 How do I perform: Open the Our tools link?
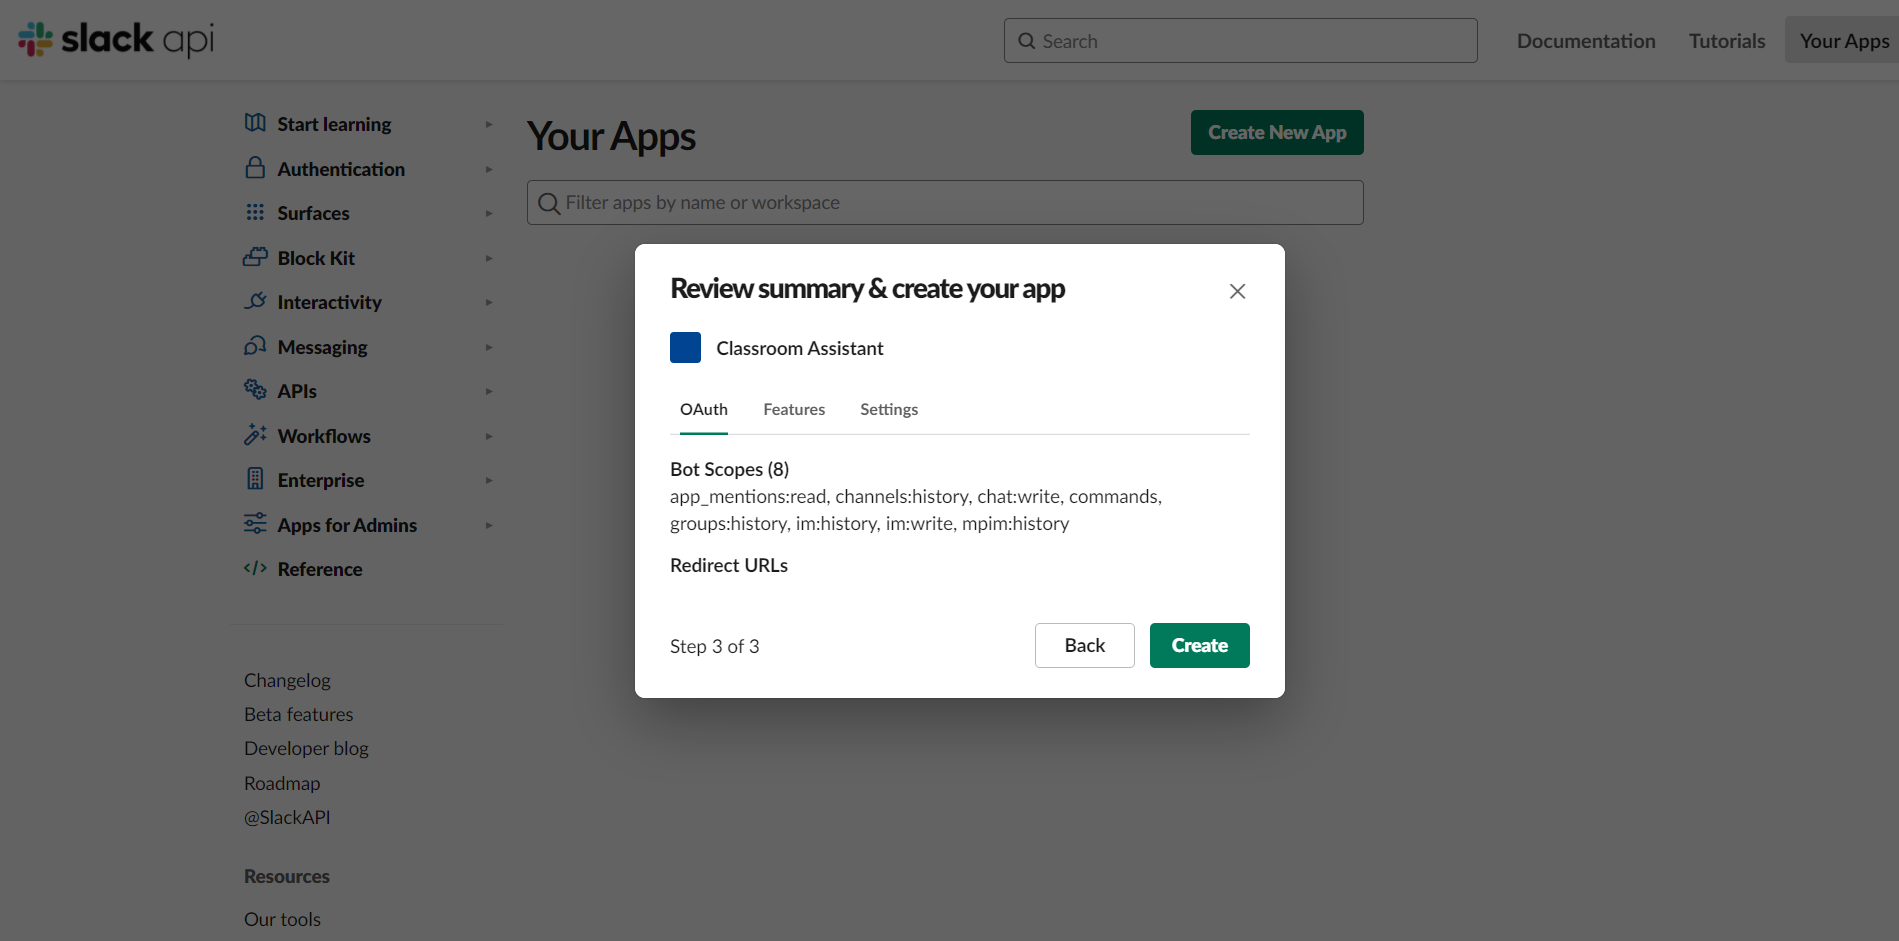coord(282,919)
